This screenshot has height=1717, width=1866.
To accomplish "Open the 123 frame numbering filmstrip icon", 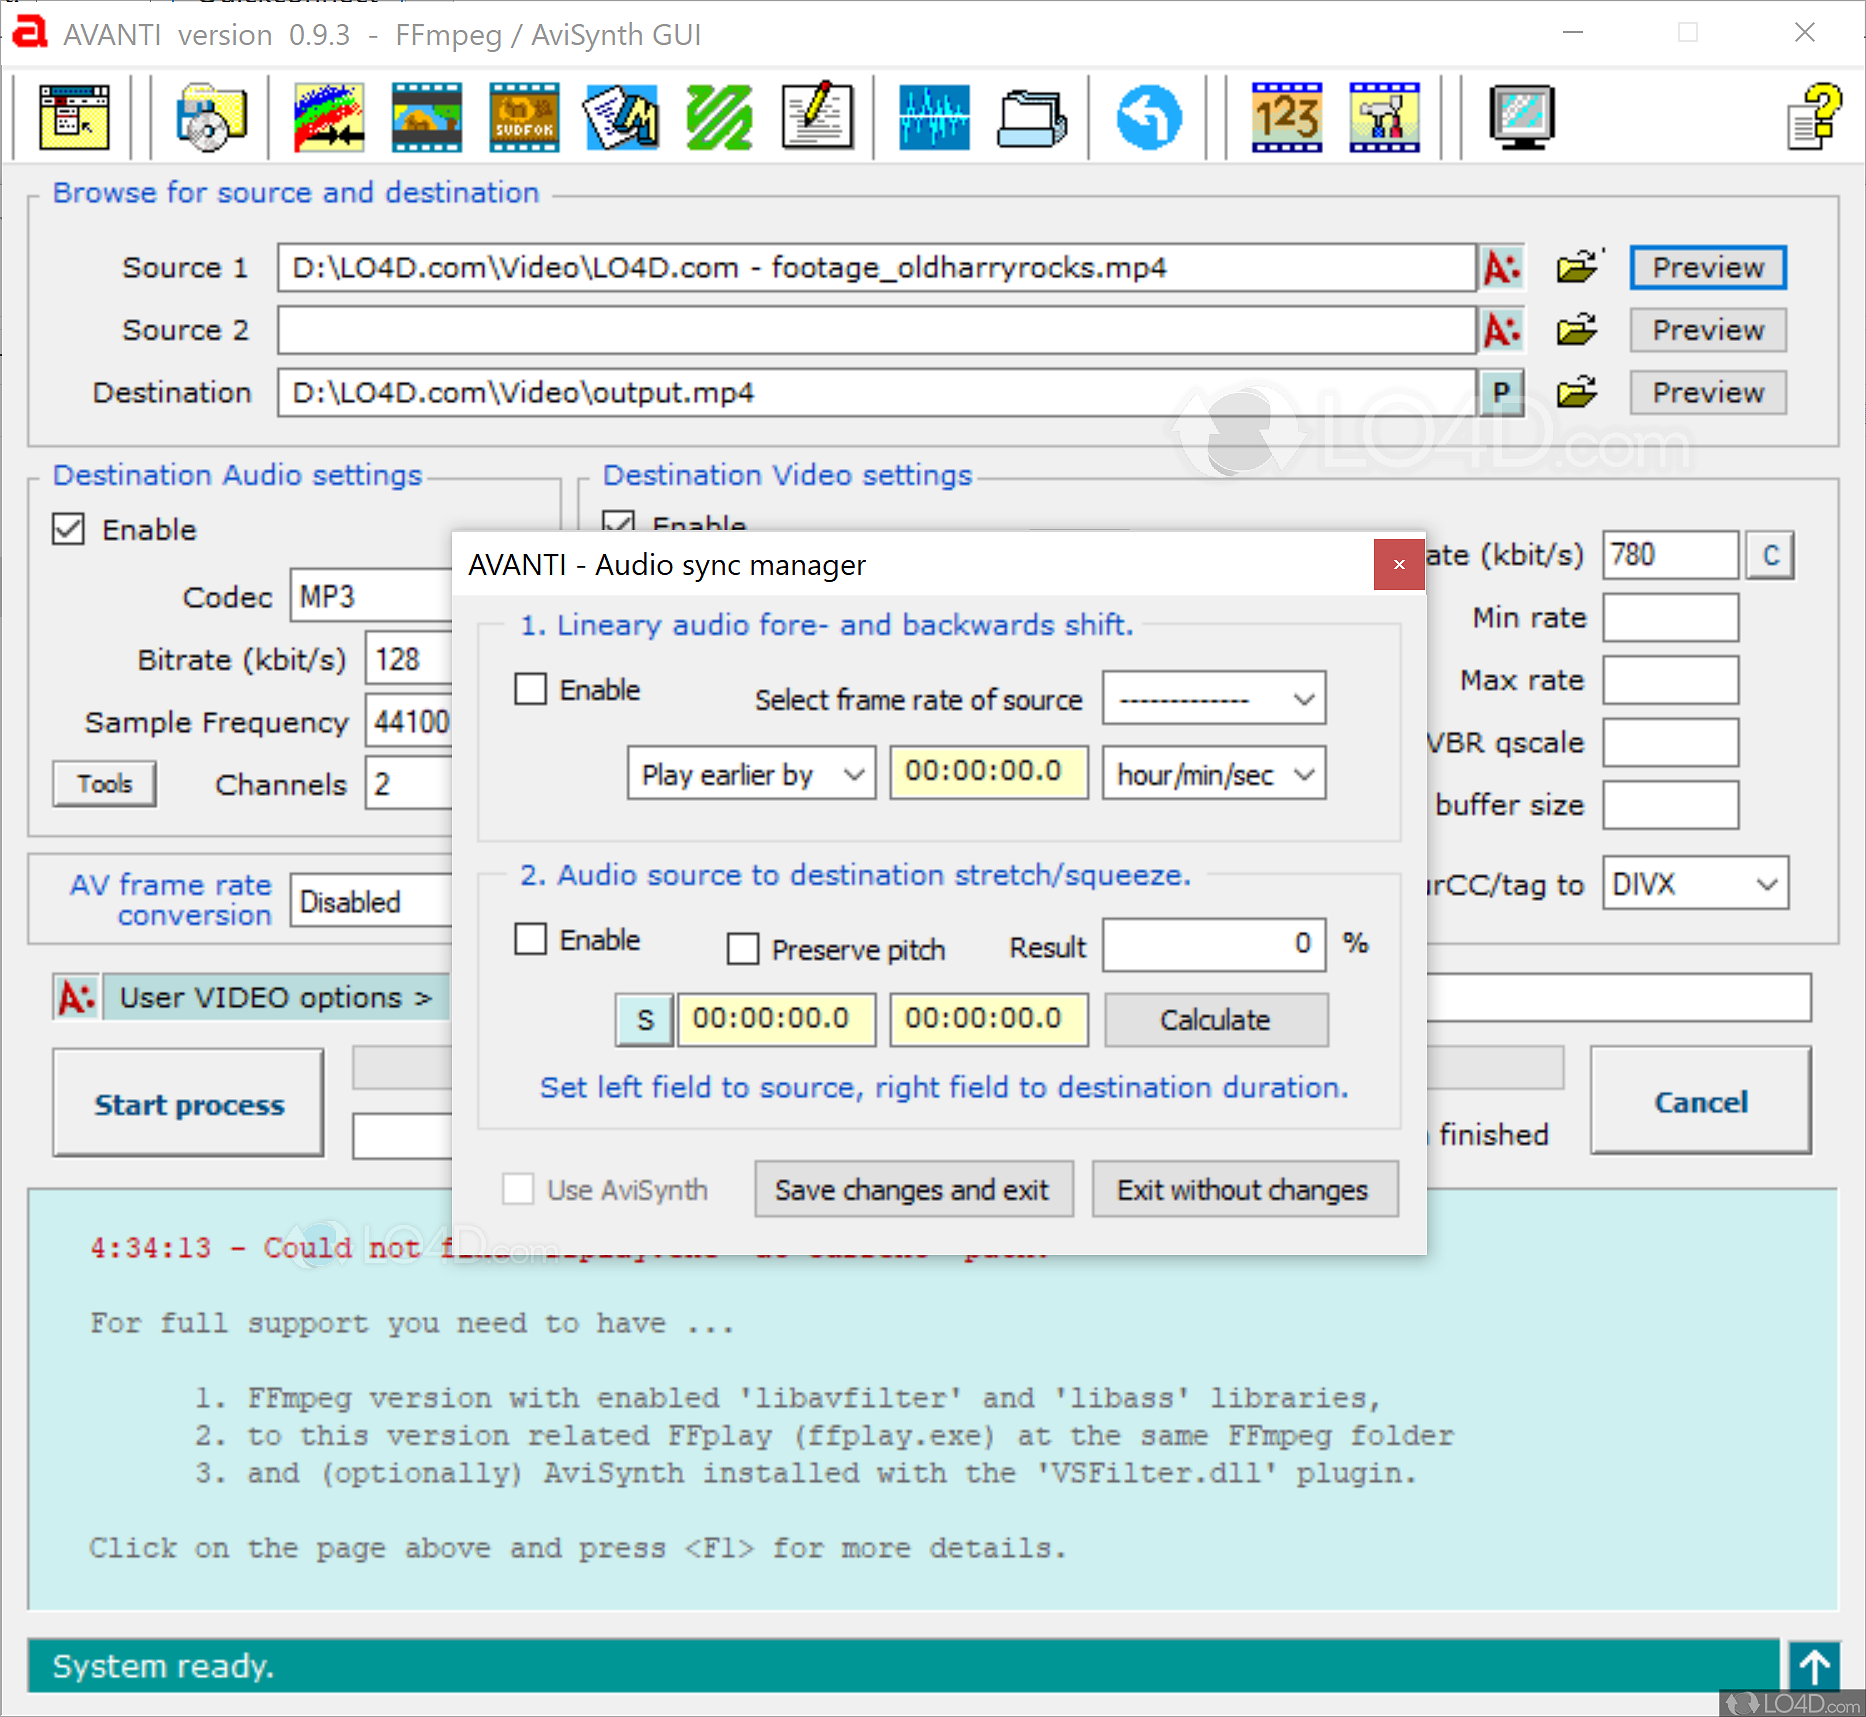I will point(1287,118).
